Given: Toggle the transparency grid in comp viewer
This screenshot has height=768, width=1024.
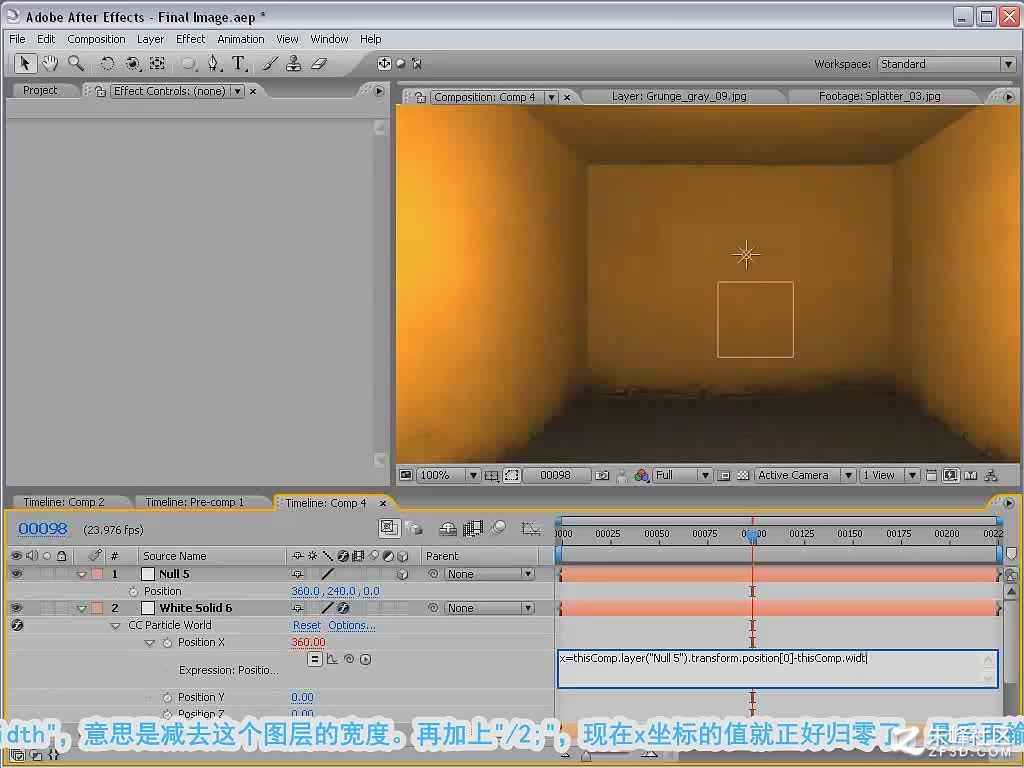Looking at the screenshot, I should coord(743,475).
